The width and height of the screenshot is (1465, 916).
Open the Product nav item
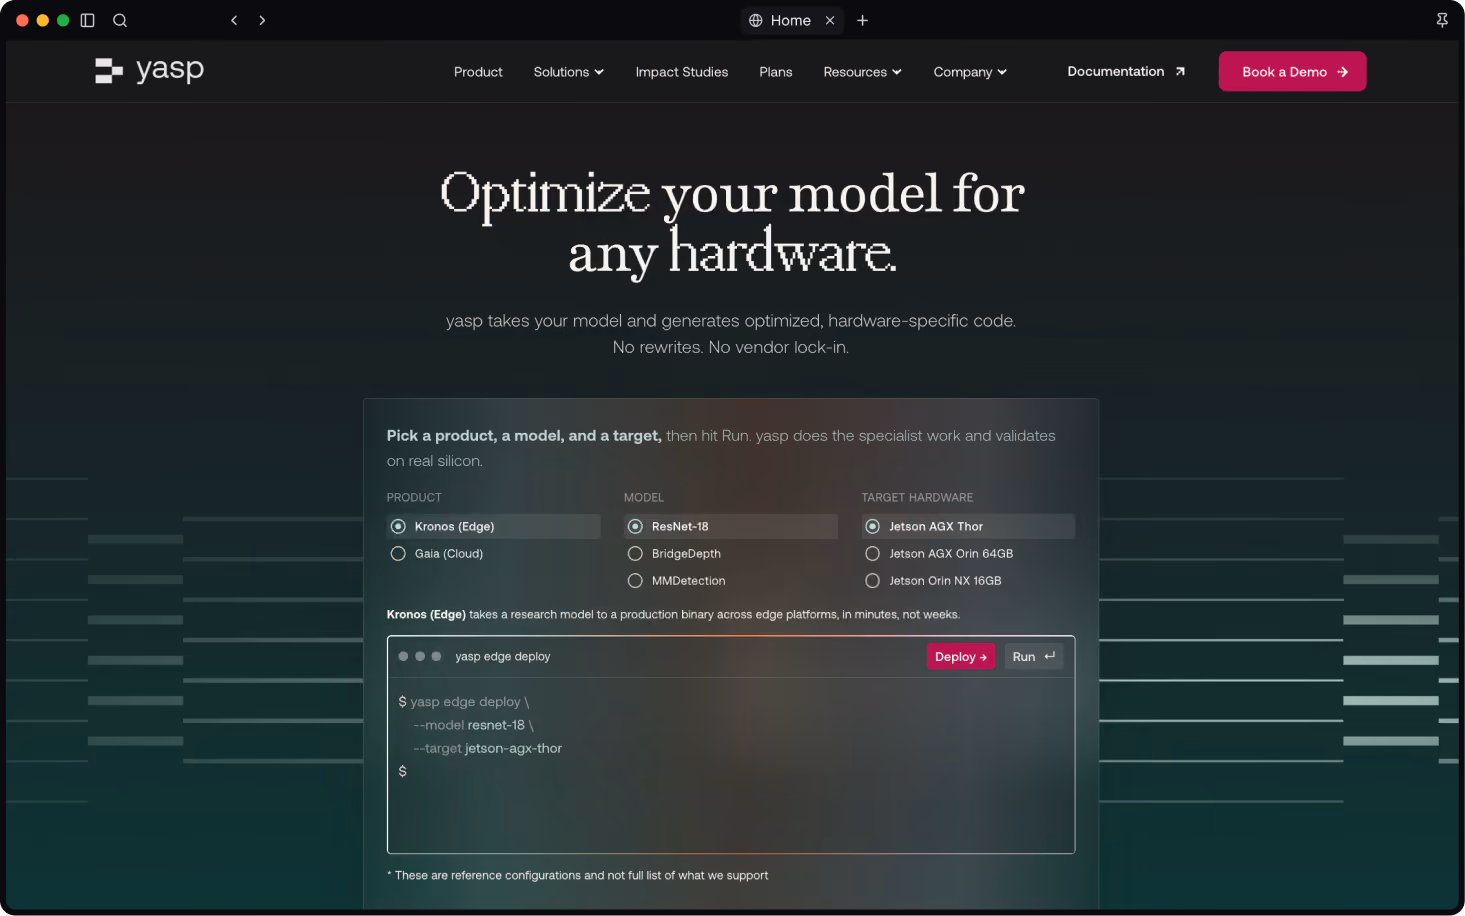[478, 72]
